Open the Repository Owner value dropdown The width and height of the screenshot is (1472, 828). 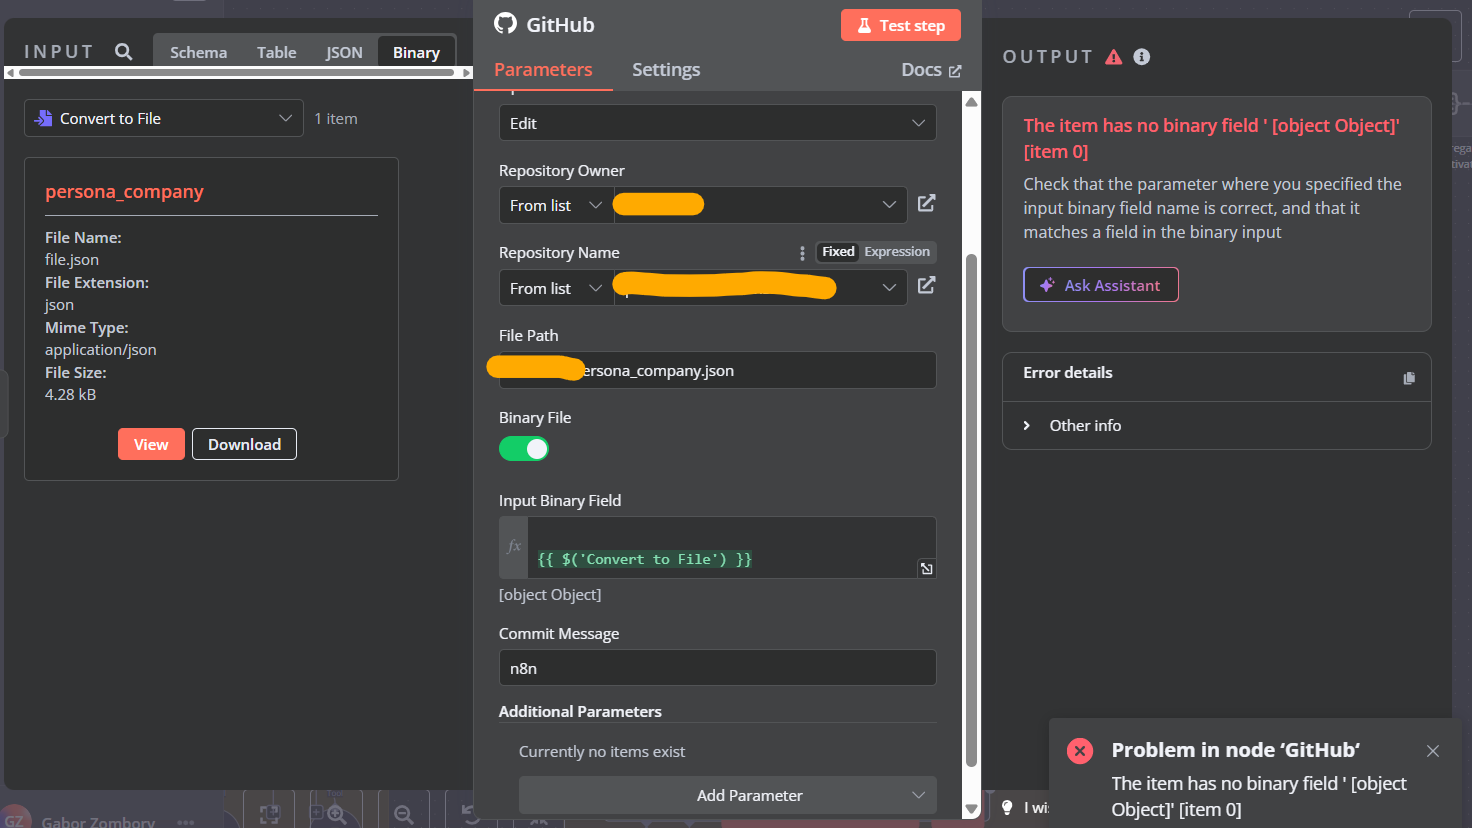point(760,205)
